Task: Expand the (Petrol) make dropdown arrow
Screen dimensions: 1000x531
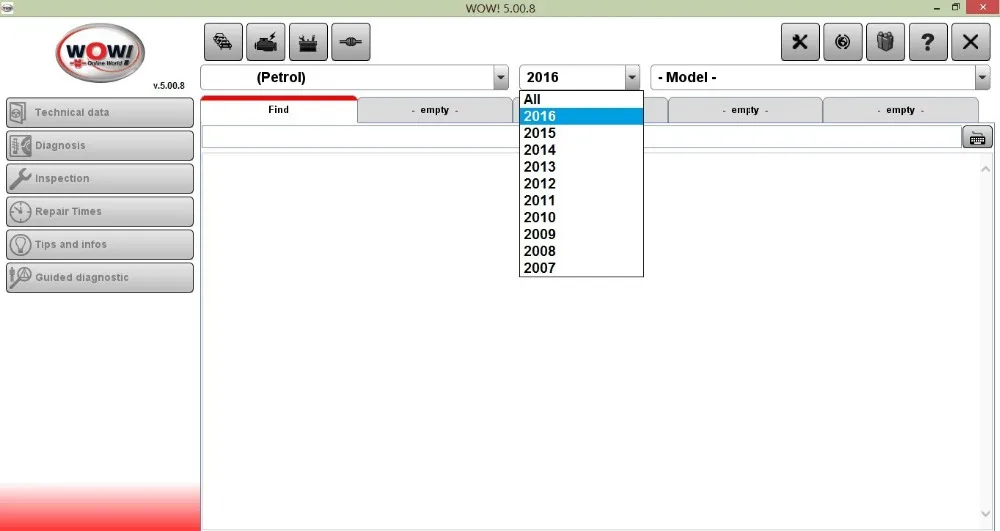Action: point(501,78)
